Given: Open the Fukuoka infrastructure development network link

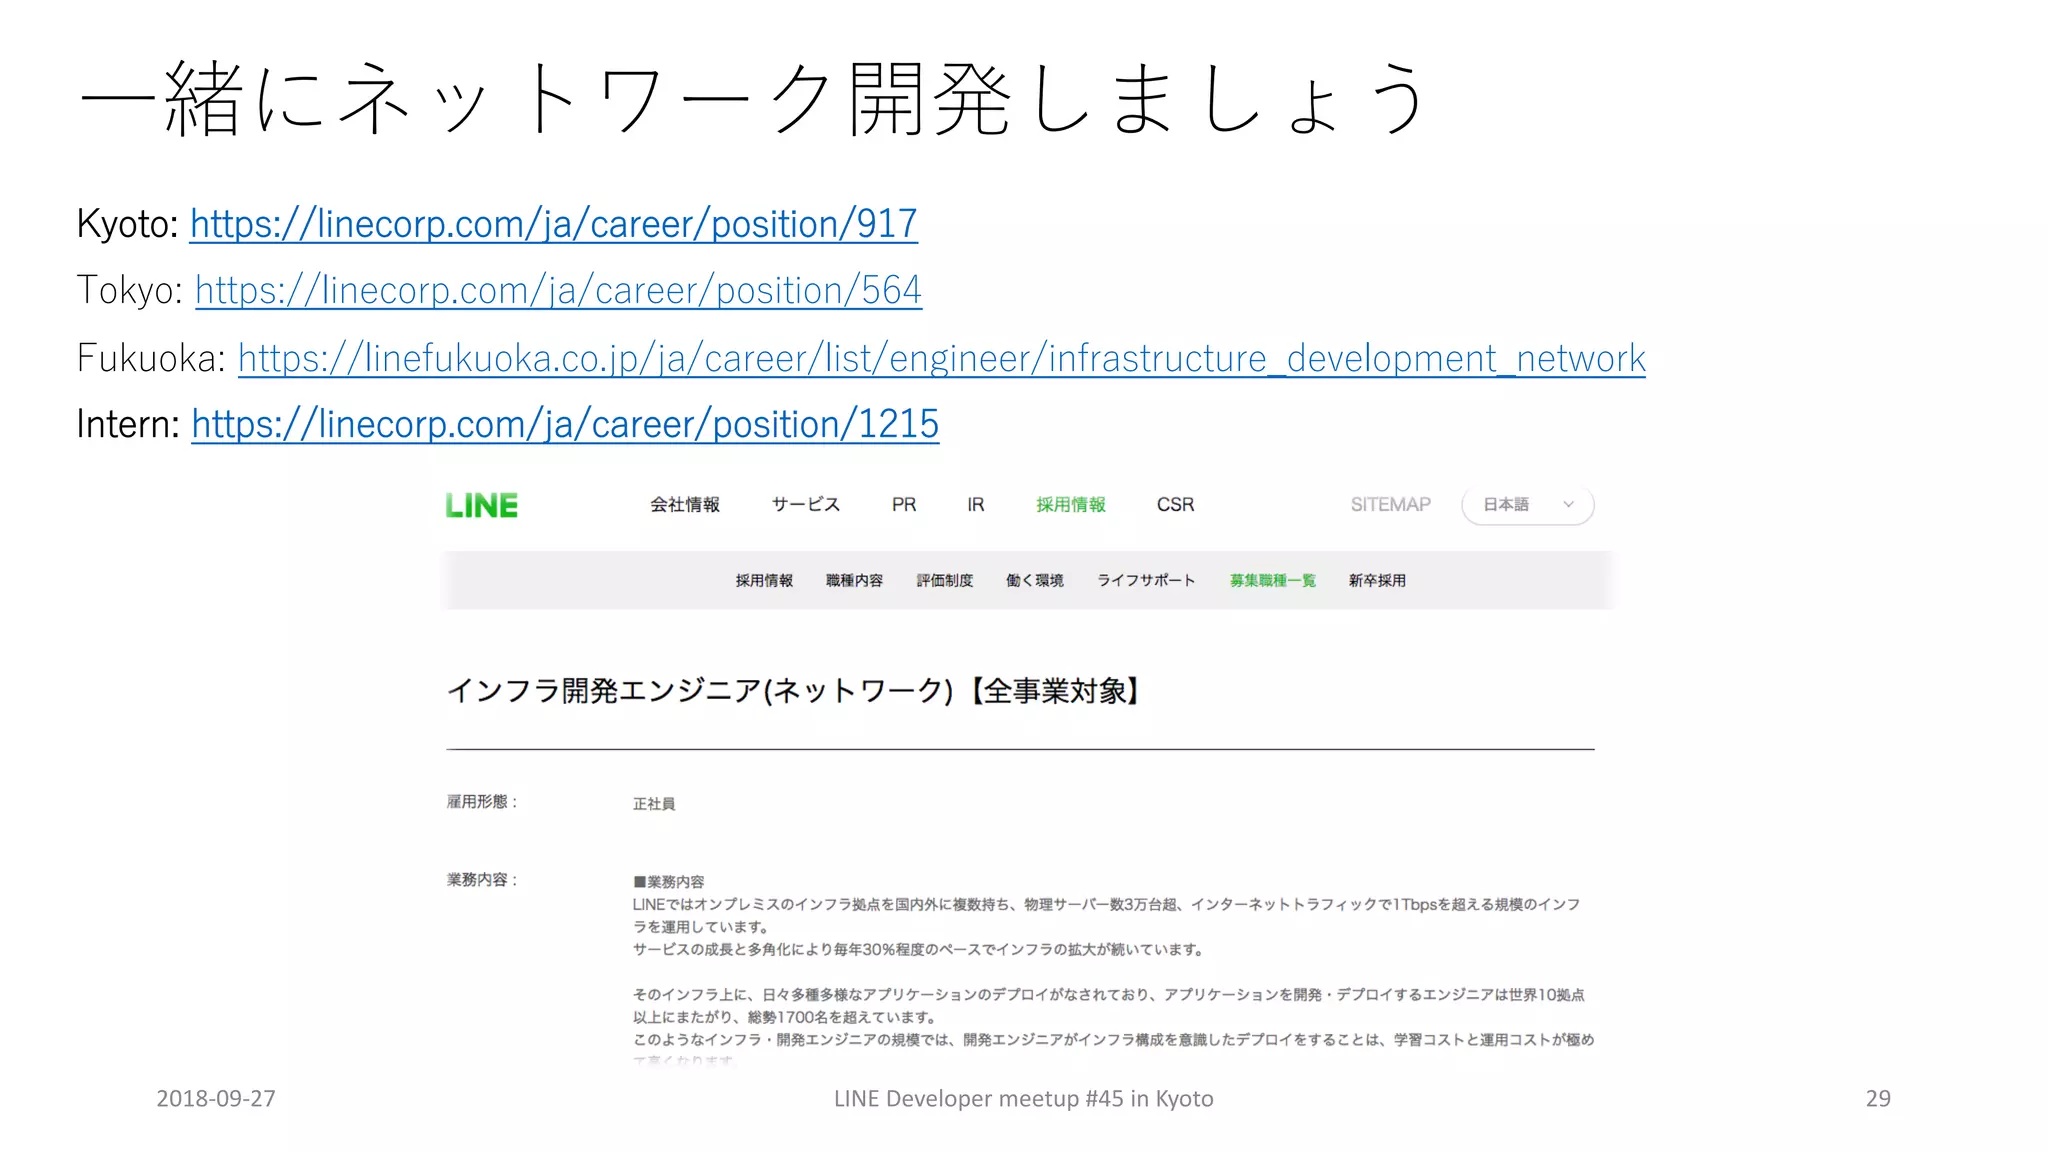Looking at the screenshot, I should [941, 358].
